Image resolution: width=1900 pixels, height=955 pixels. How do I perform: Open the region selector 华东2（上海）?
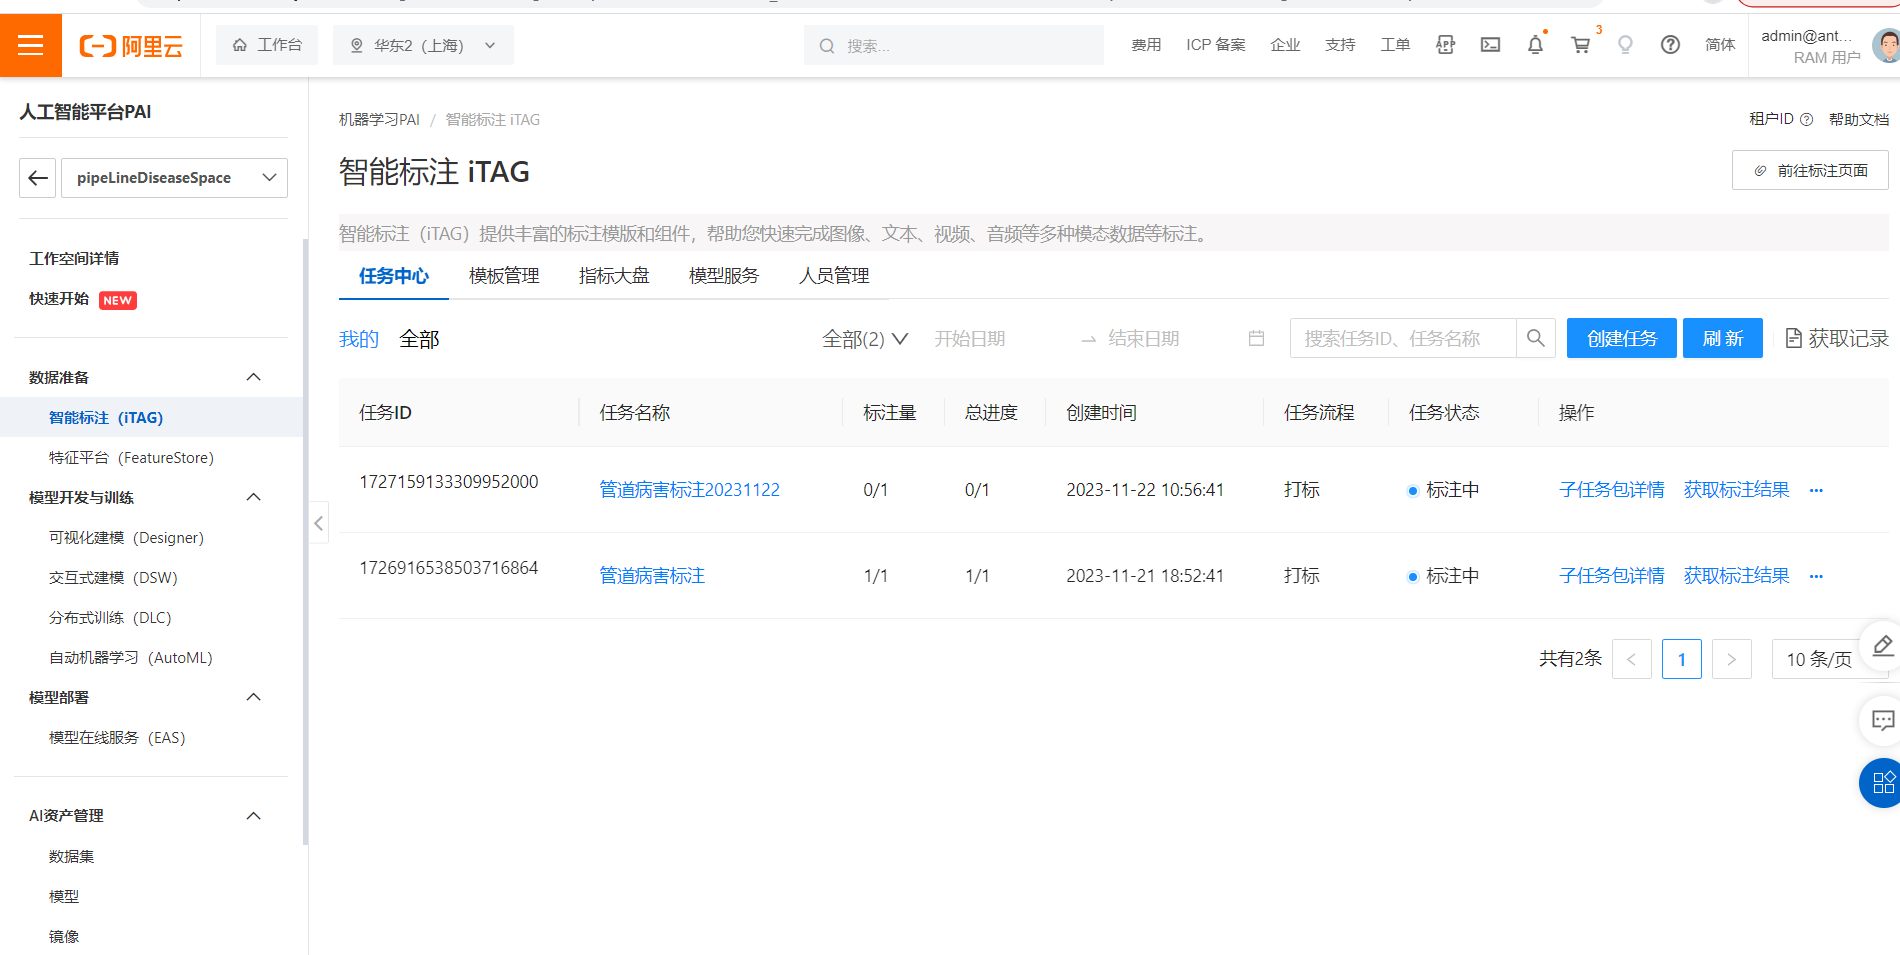pyautogui.click(x=423, y=45)
